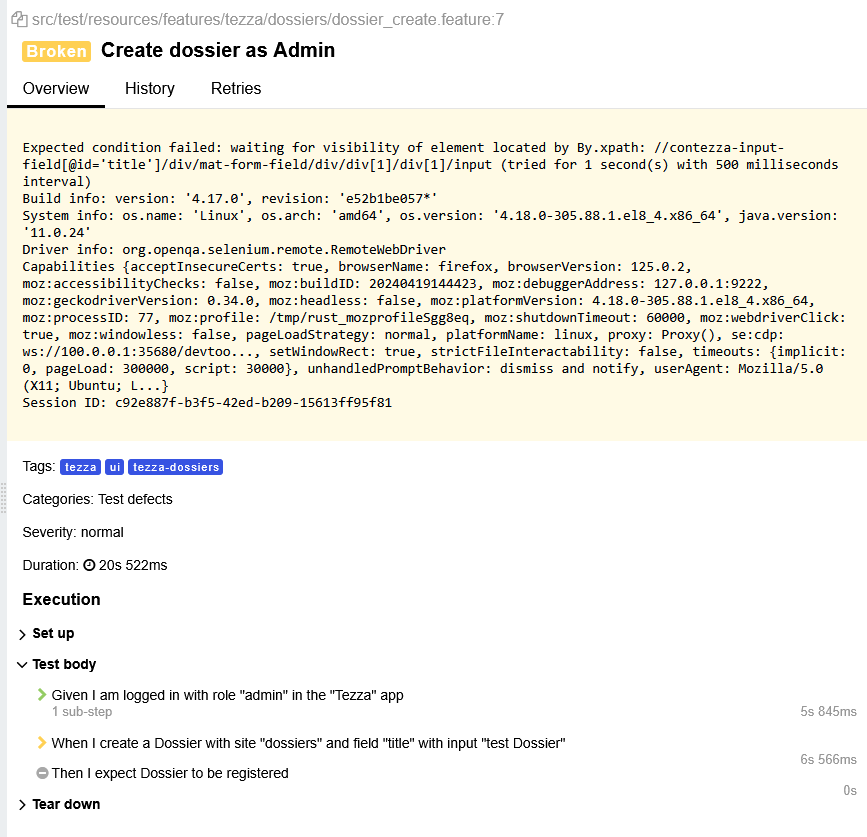Click the feature file path text
Image resolution: width=867 pixels, height=837 pixels.
(x=268, y=19)
